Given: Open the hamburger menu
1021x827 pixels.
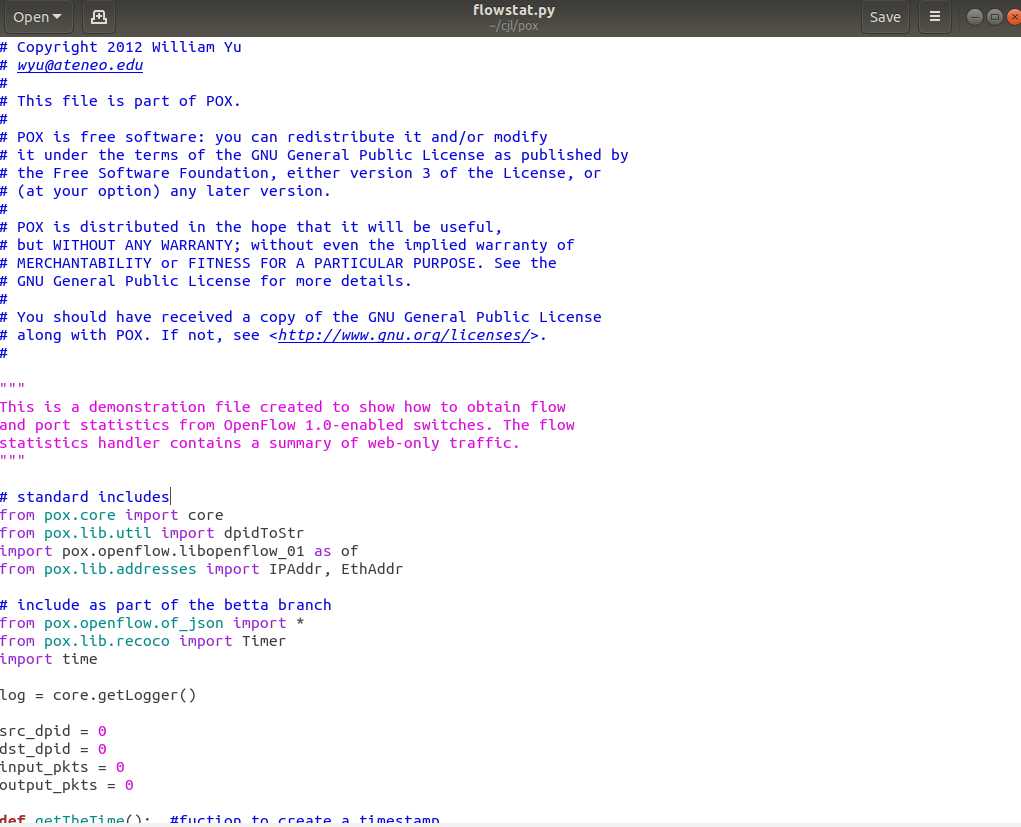Looking at the screenshot, I should pos(934,17).
